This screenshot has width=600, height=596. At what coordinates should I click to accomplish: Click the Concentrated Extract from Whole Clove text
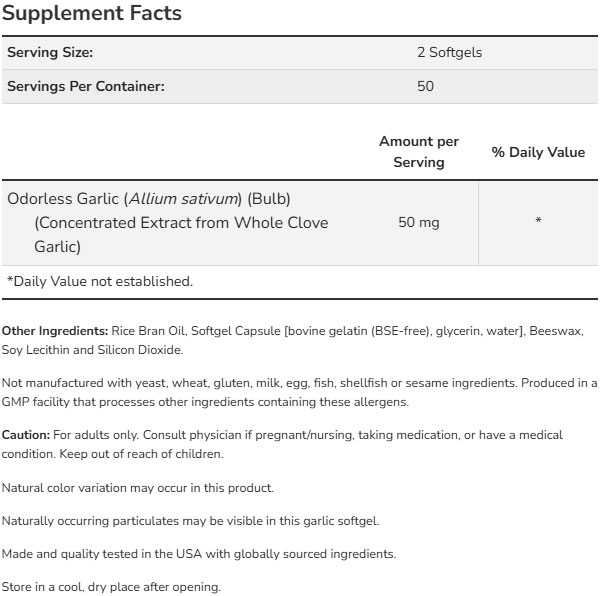click(180, 222)
